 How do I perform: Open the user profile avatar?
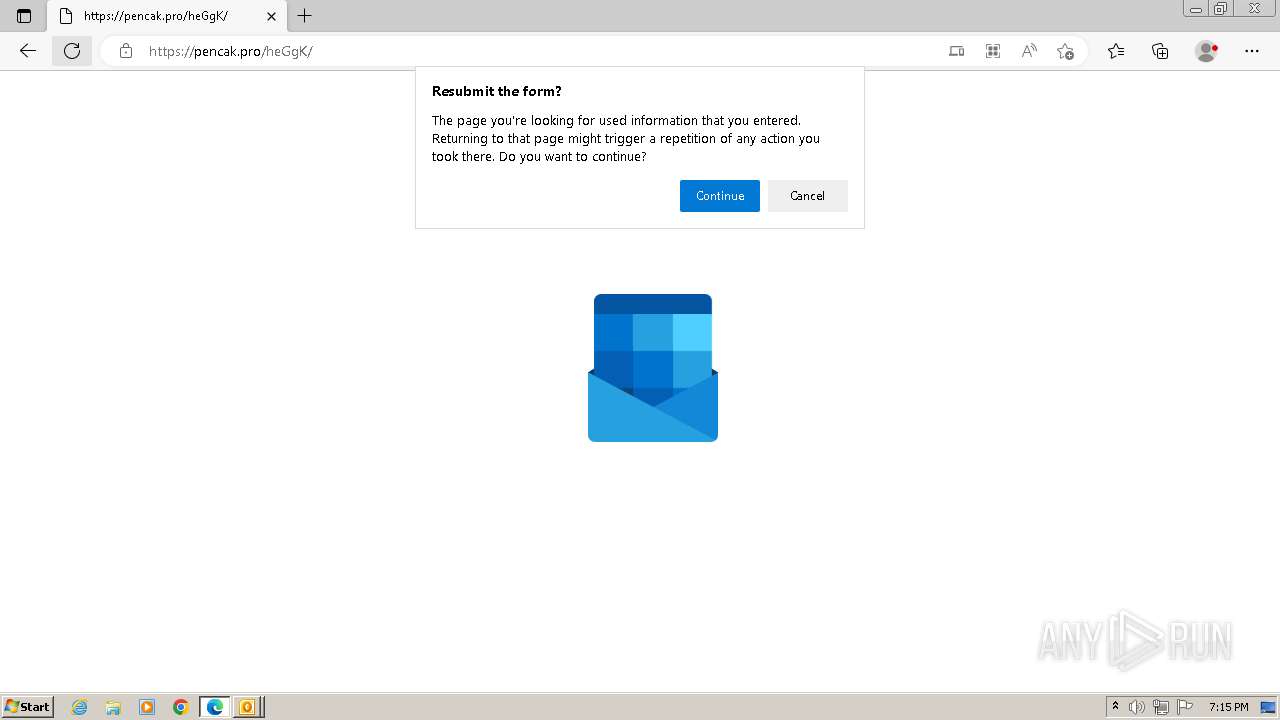click(x=1206, y=51)
